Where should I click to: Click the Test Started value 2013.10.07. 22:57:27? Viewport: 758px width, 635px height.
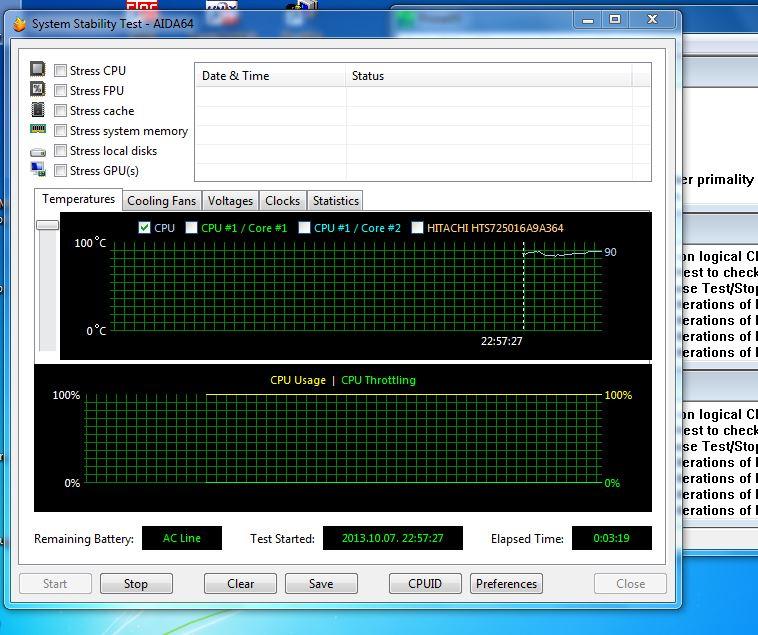point(393,538)
